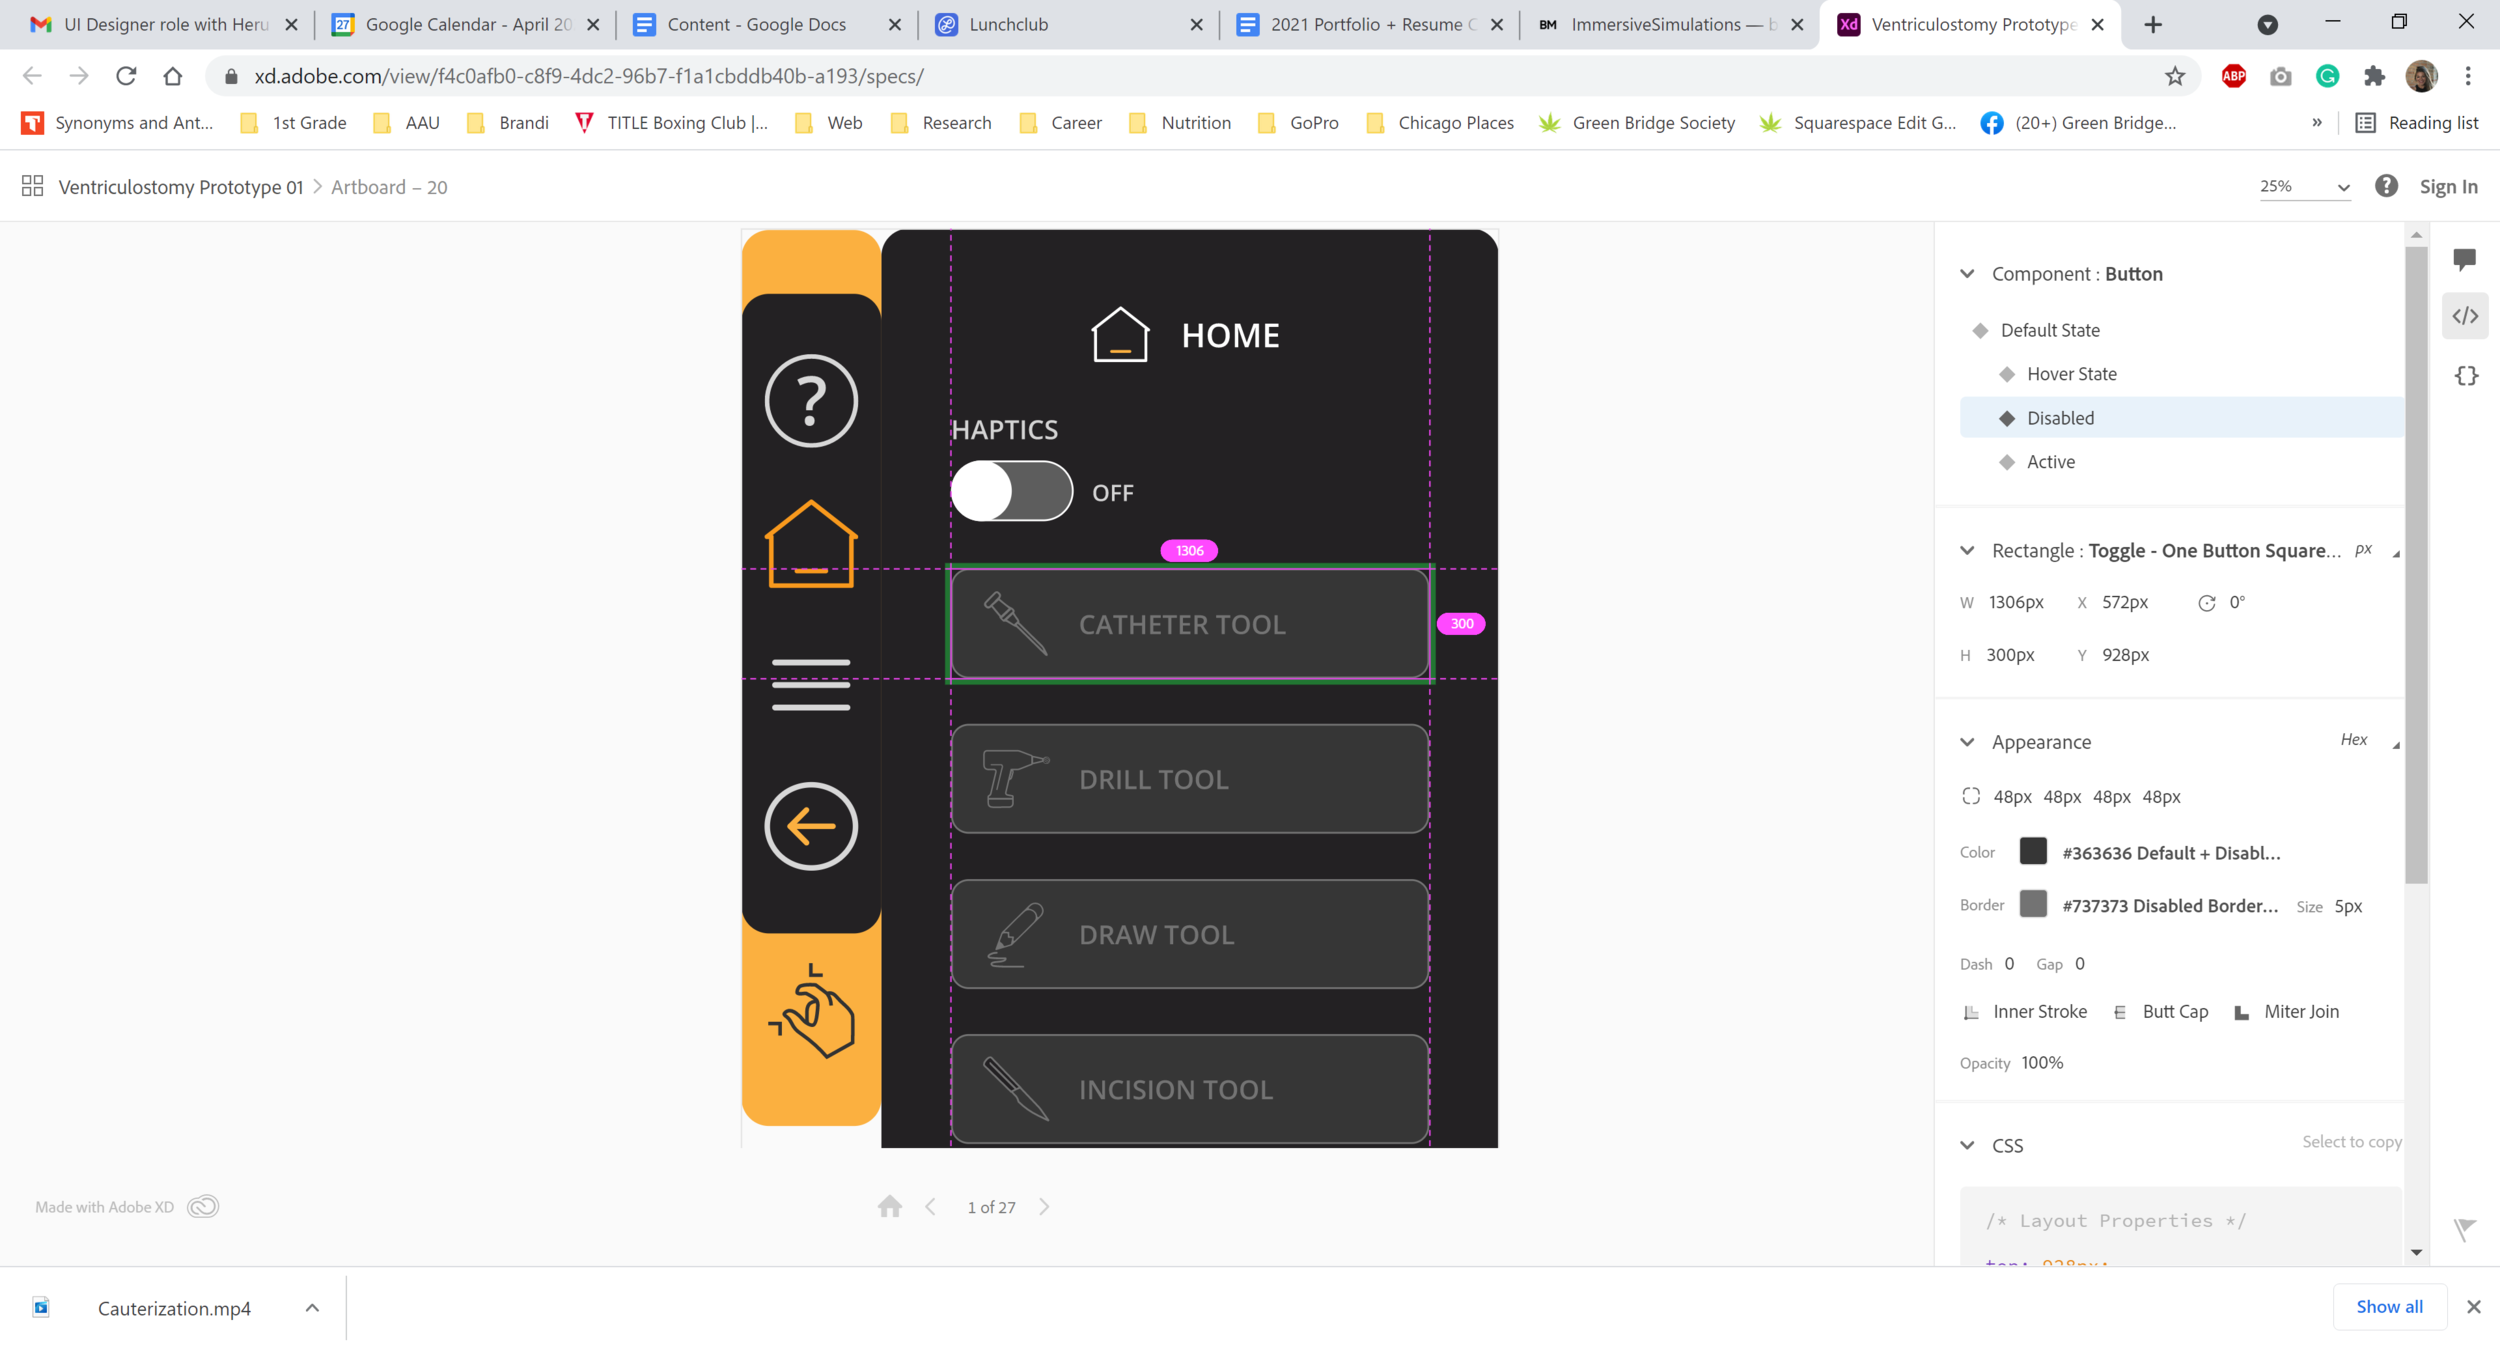Open the 25% zoom dropdown

pyautogui.click(x=2304, y=187)
